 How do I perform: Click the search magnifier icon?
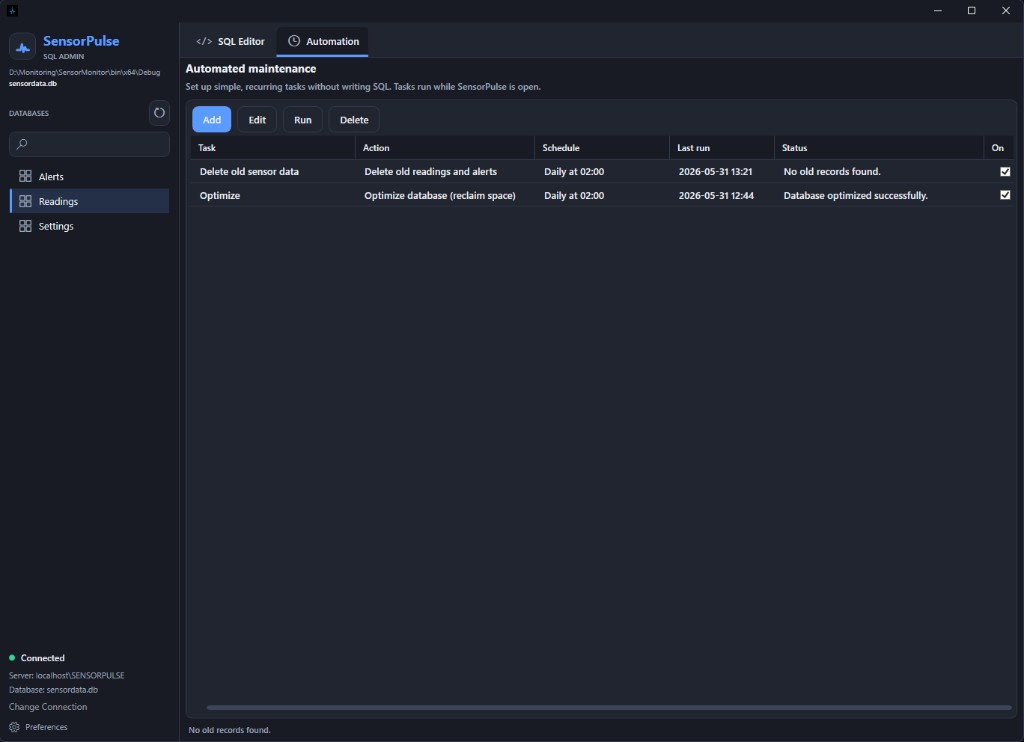click(x=22, y=144)
